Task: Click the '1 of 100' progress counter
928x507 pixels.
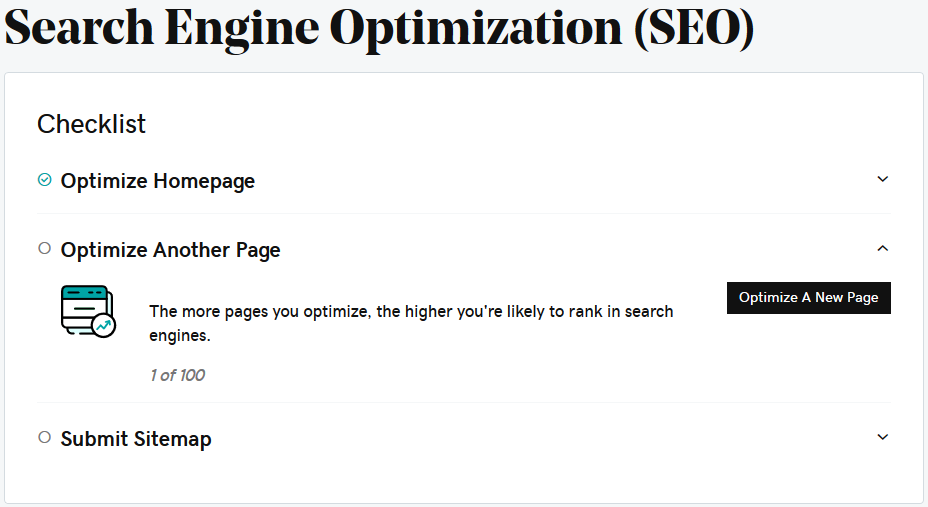Action: click(177, 376)
